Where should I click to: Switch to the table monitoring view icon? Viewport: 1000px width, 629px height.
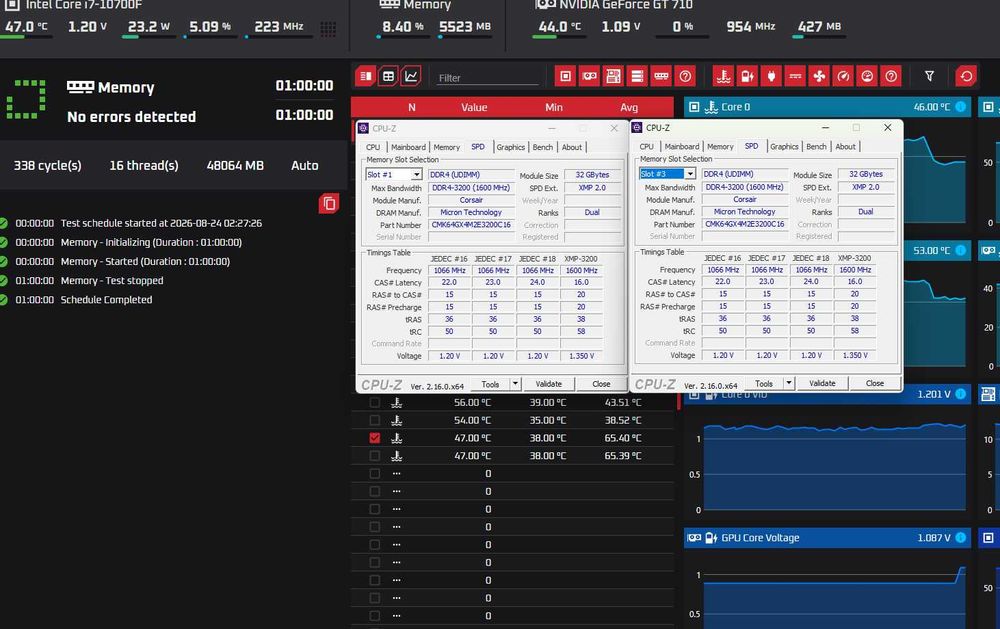click(388, 77)
